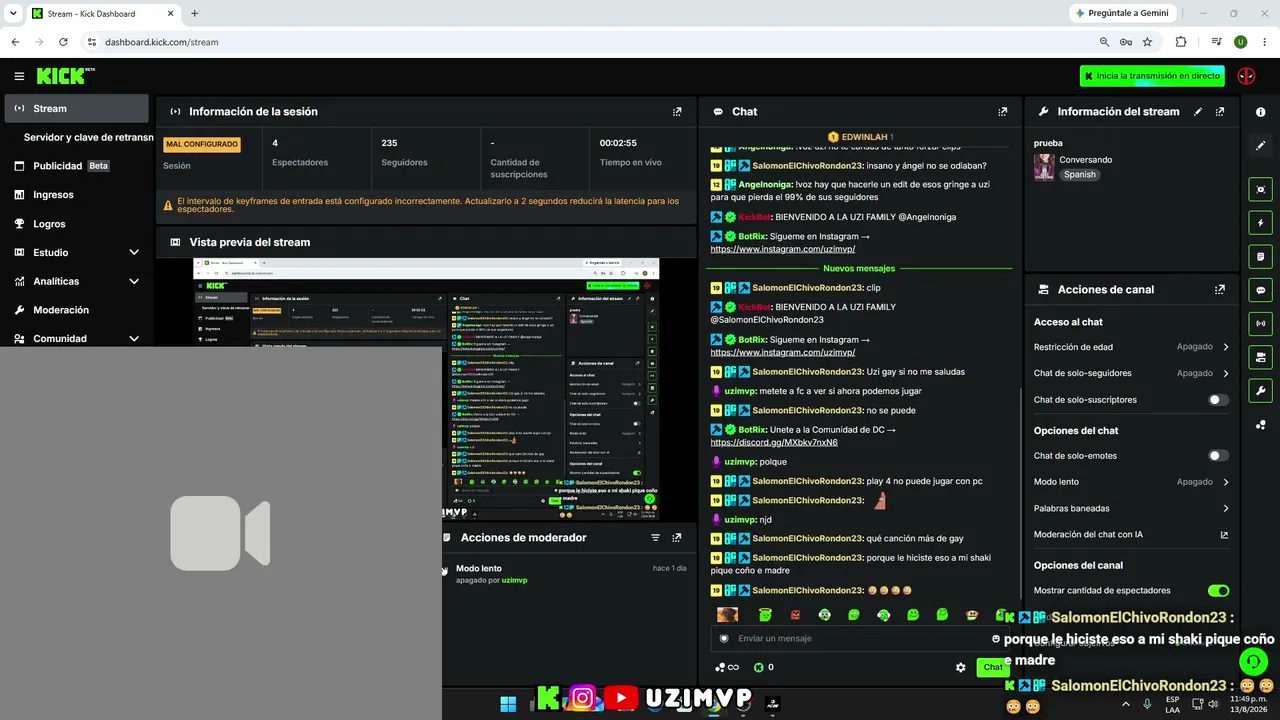Reload the dashboard page
1280x720 pixels.
63,42
